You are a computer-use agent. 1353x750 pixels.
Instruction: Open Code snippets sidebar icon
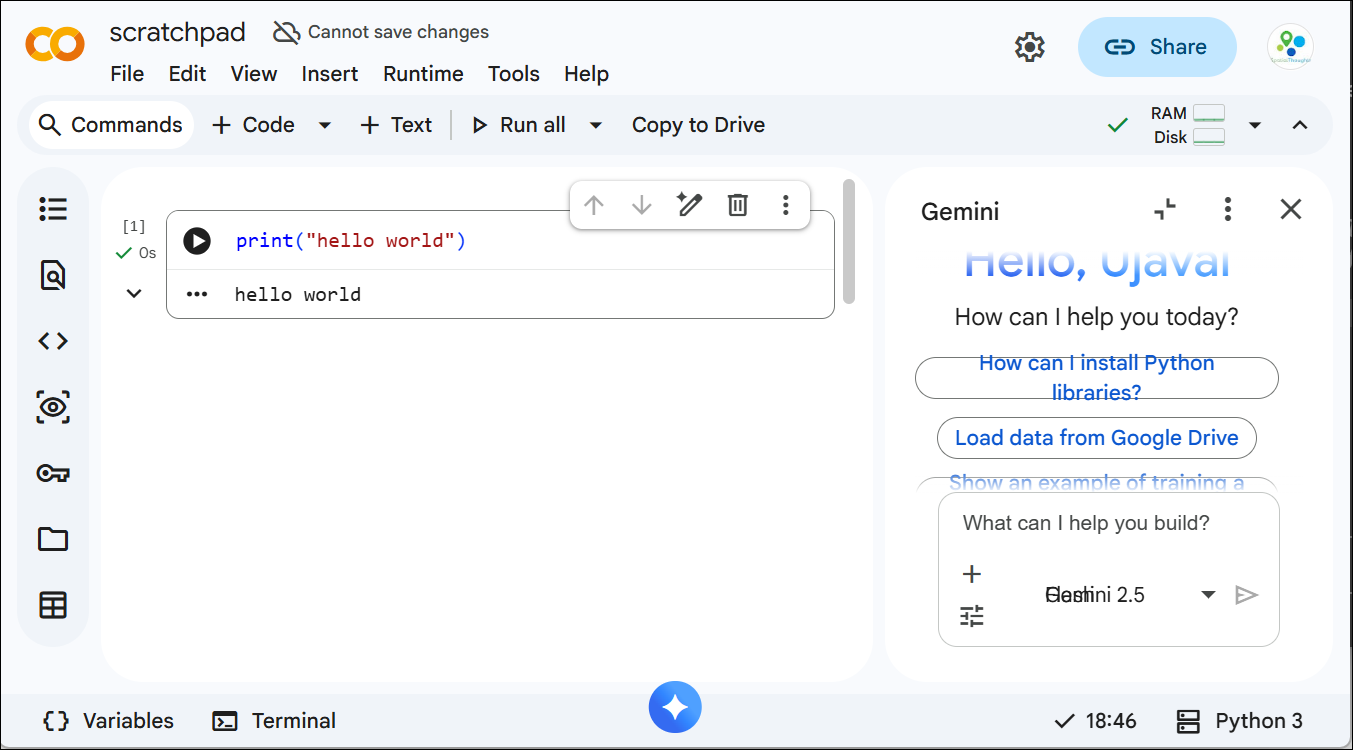(53, 341)
